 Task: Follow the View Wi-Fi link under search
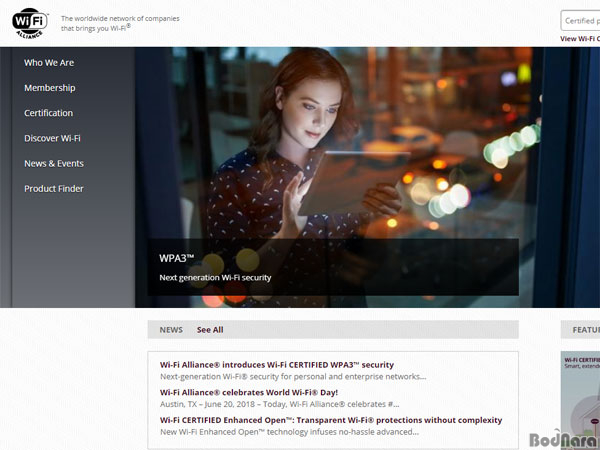pos(580,39)
